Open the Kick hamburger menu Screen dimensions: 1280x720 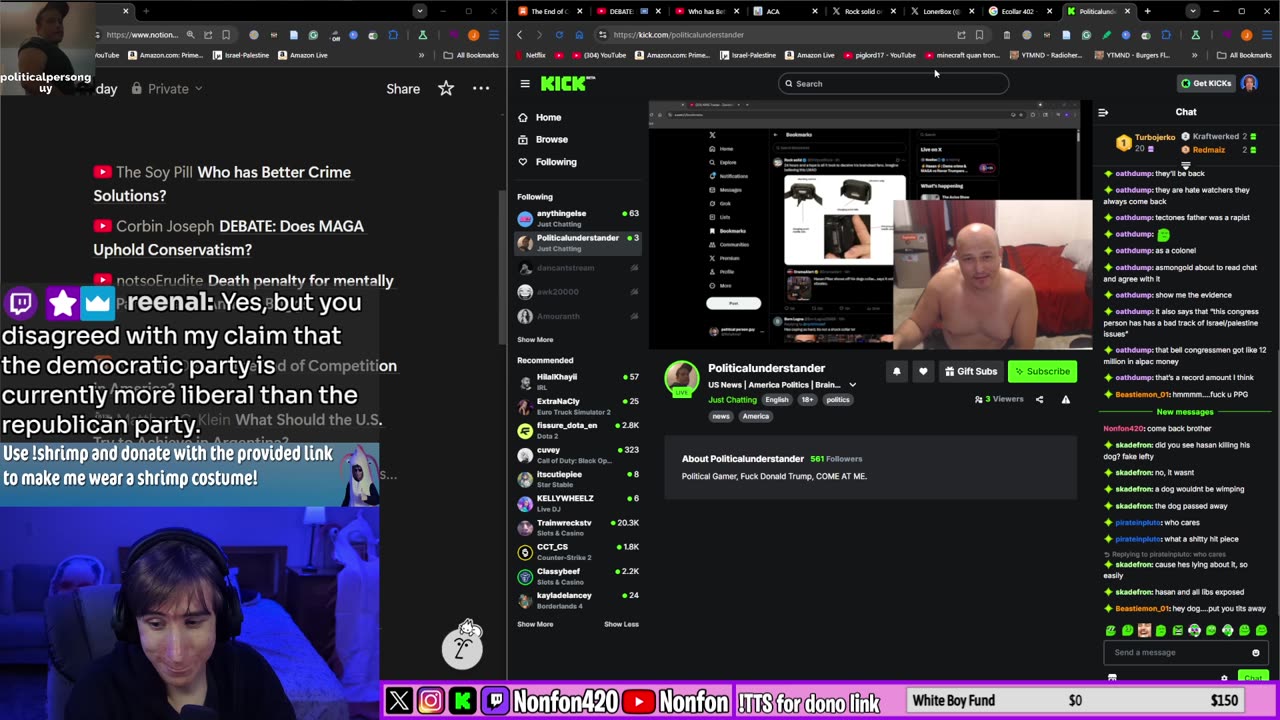tap(525, 84)
